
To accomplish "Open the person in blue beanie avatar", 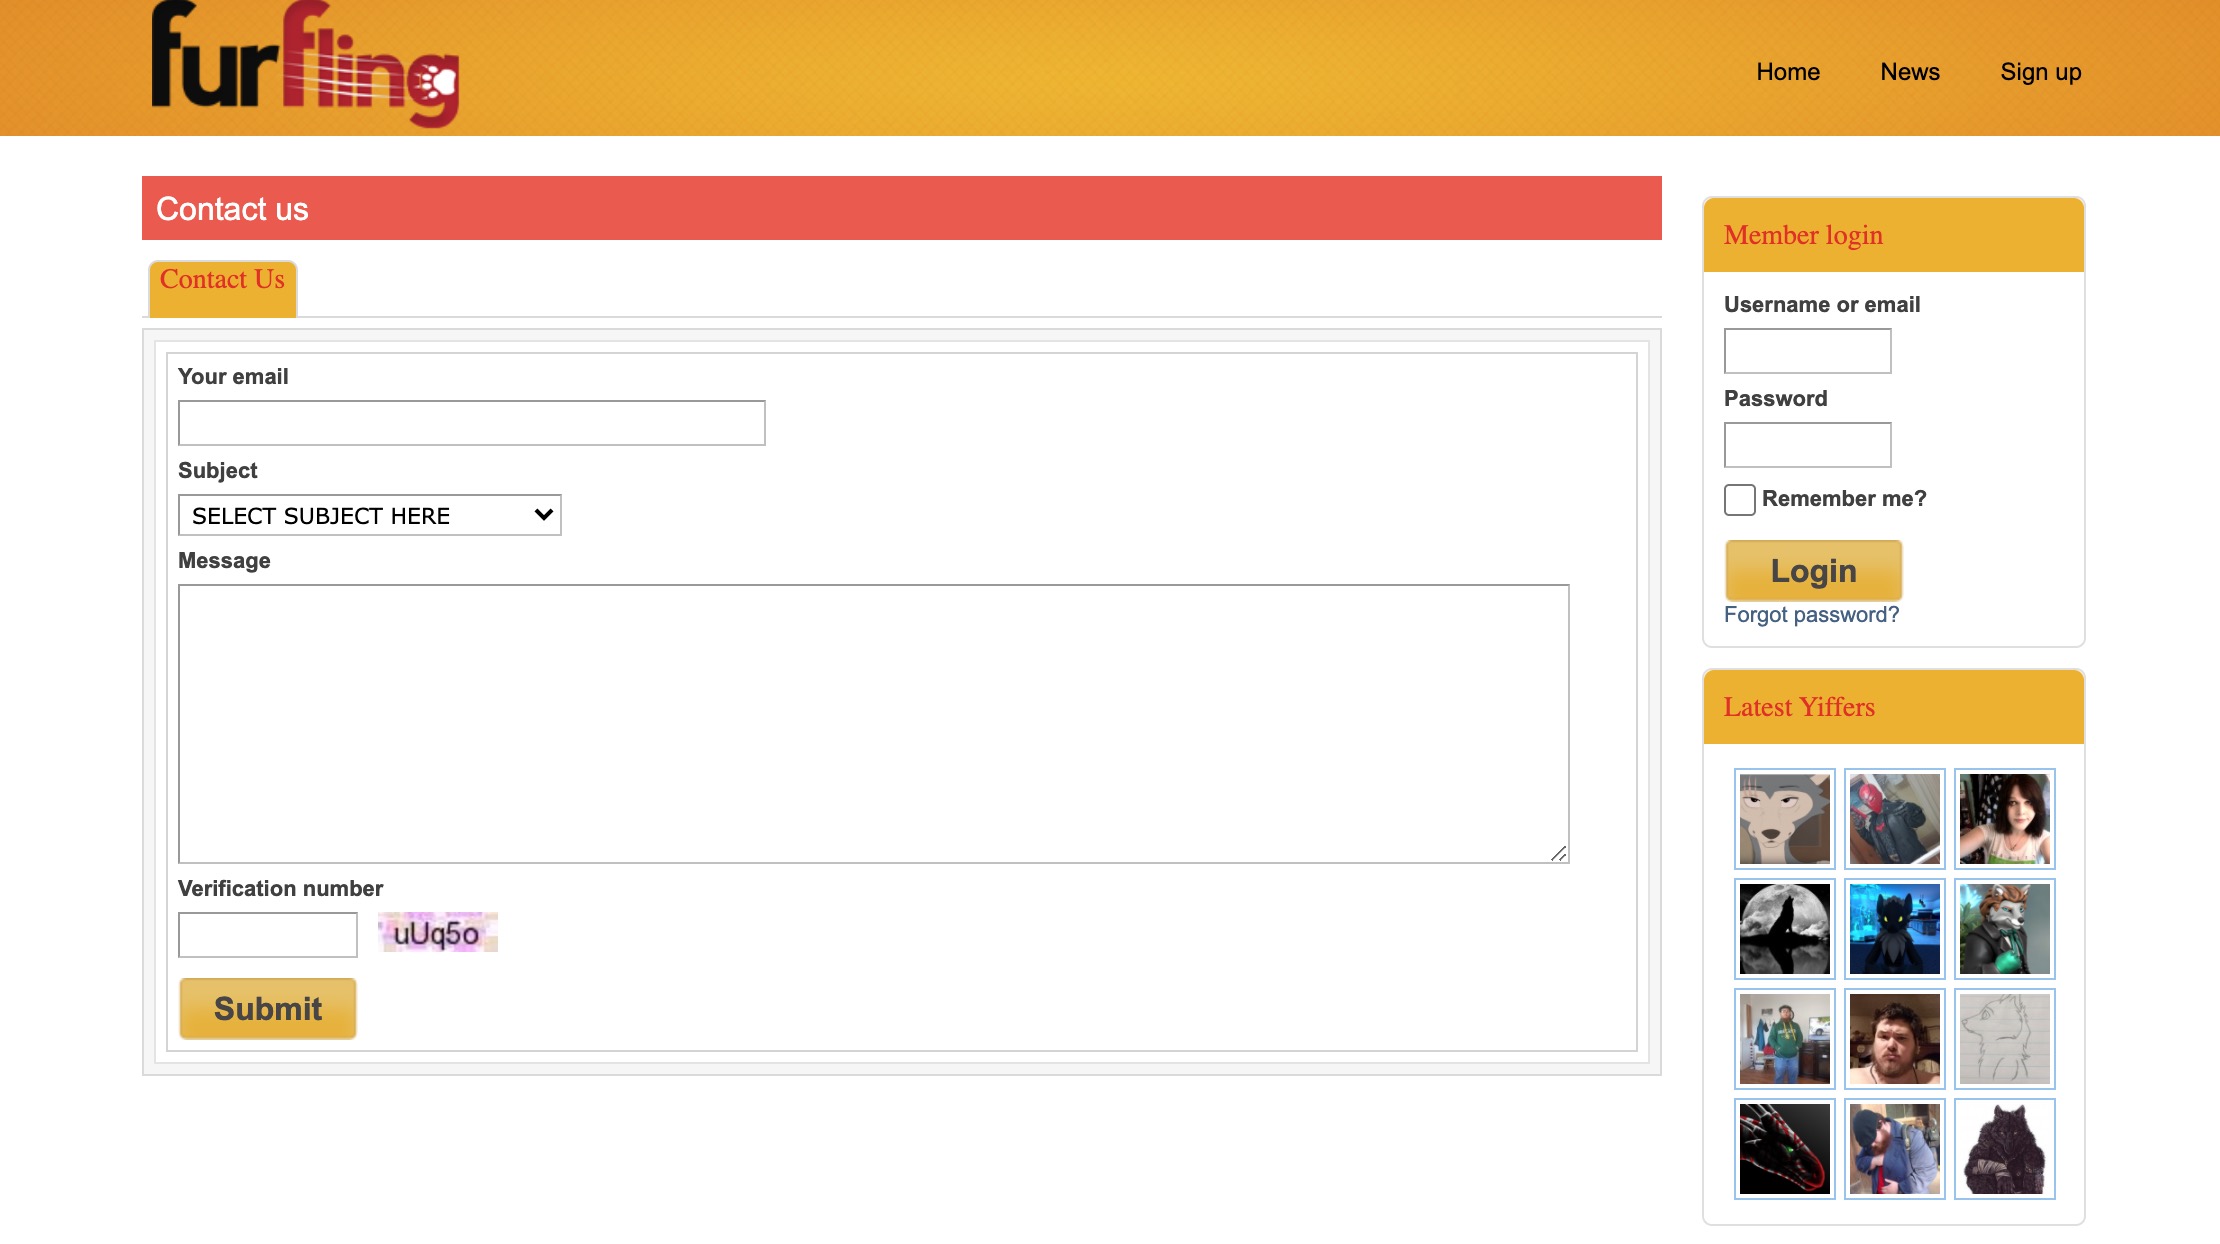I will [x=1895, y=1149].
